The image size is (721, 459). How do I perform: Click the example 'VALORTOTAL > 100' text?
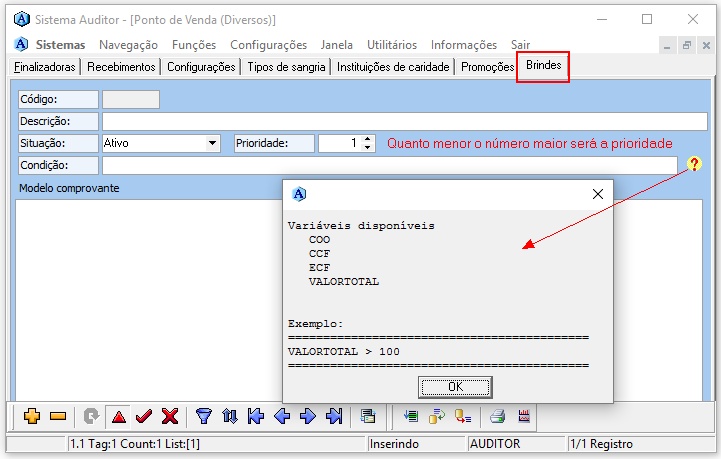point(343,352)
